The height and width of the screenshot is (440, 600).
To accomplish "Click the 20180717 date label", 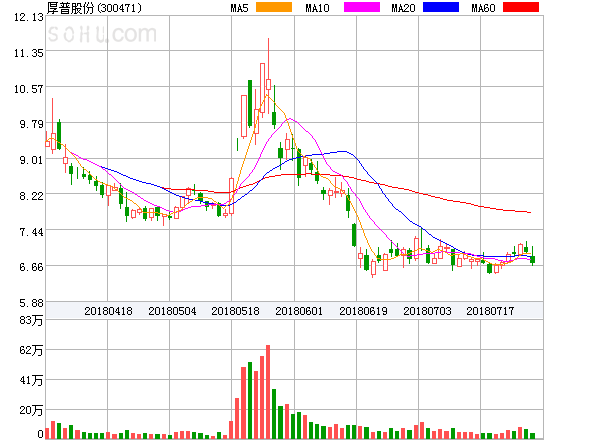I will point(490,311).
